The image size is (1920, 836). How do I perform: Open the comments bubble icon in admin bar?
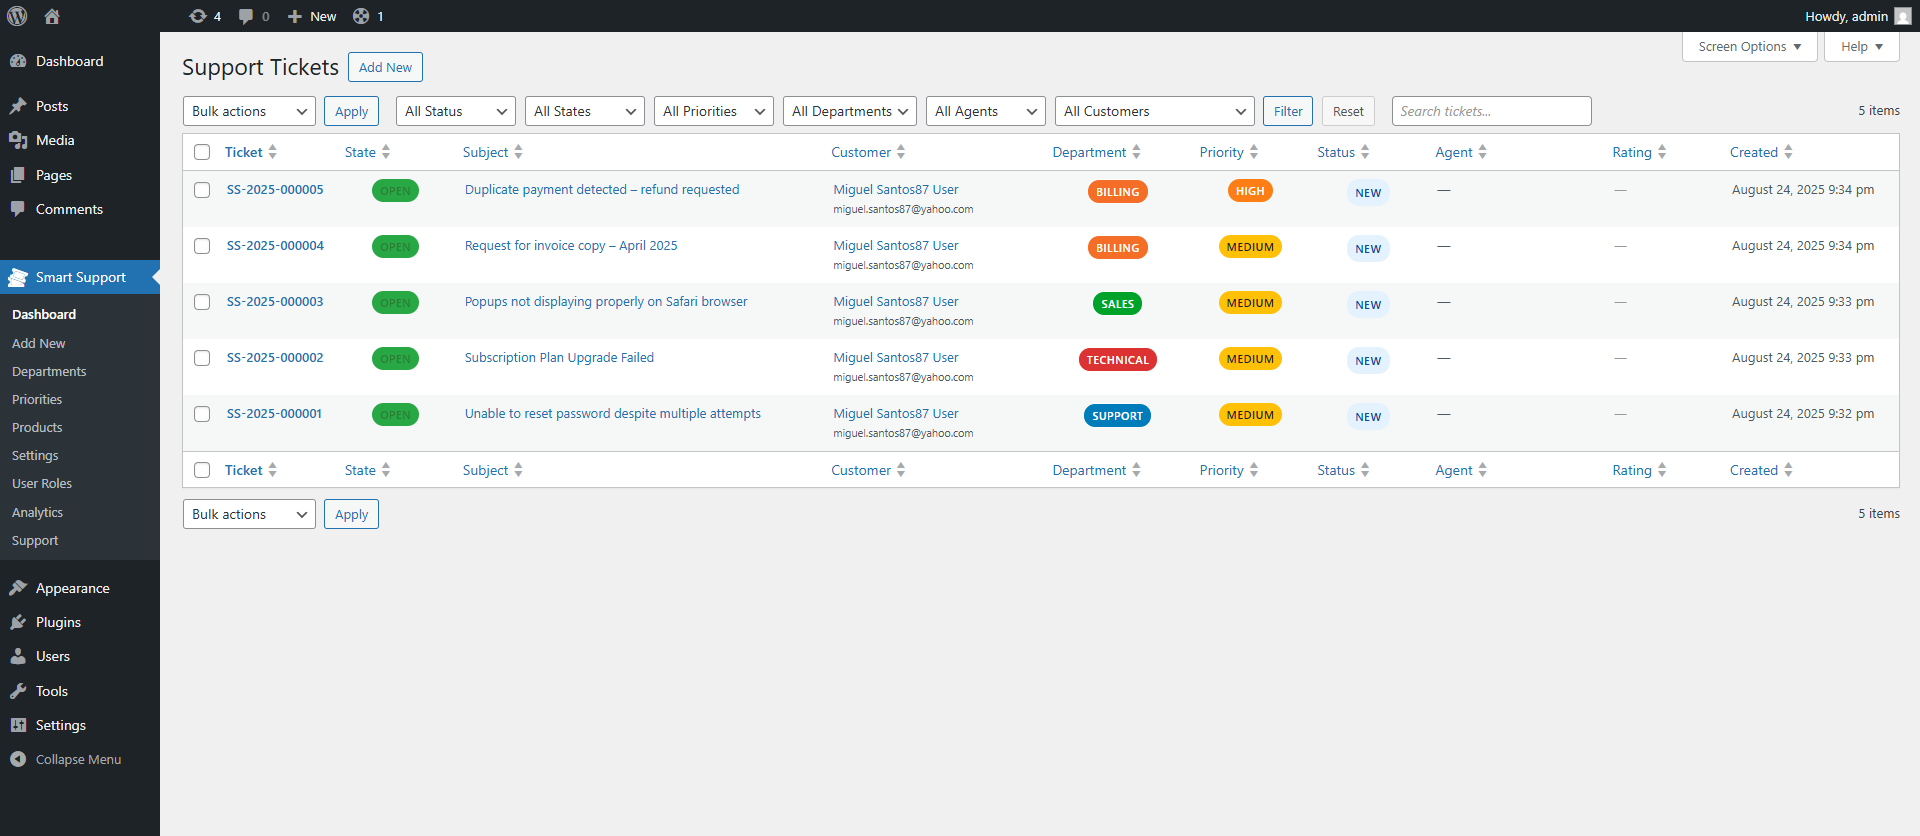coord(246,16)
